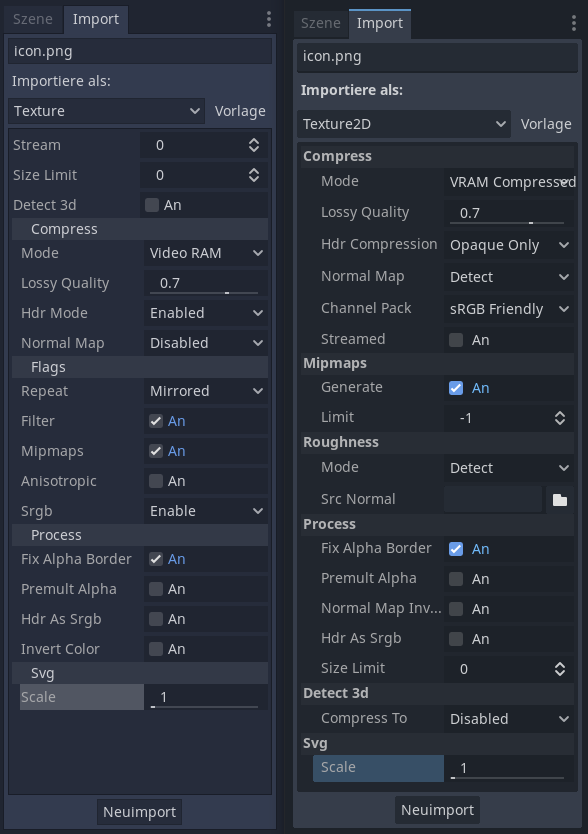
Task: Increase the Limit value with its stepper
Action: pyautogui.click(x=560, y=412)
